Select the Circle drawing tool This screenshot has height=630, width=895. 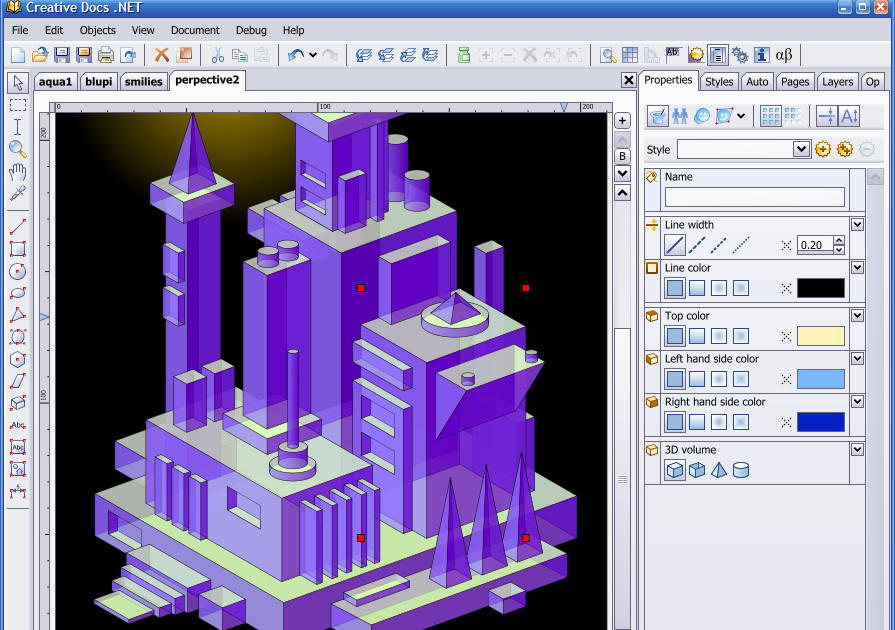pos(16,270)
